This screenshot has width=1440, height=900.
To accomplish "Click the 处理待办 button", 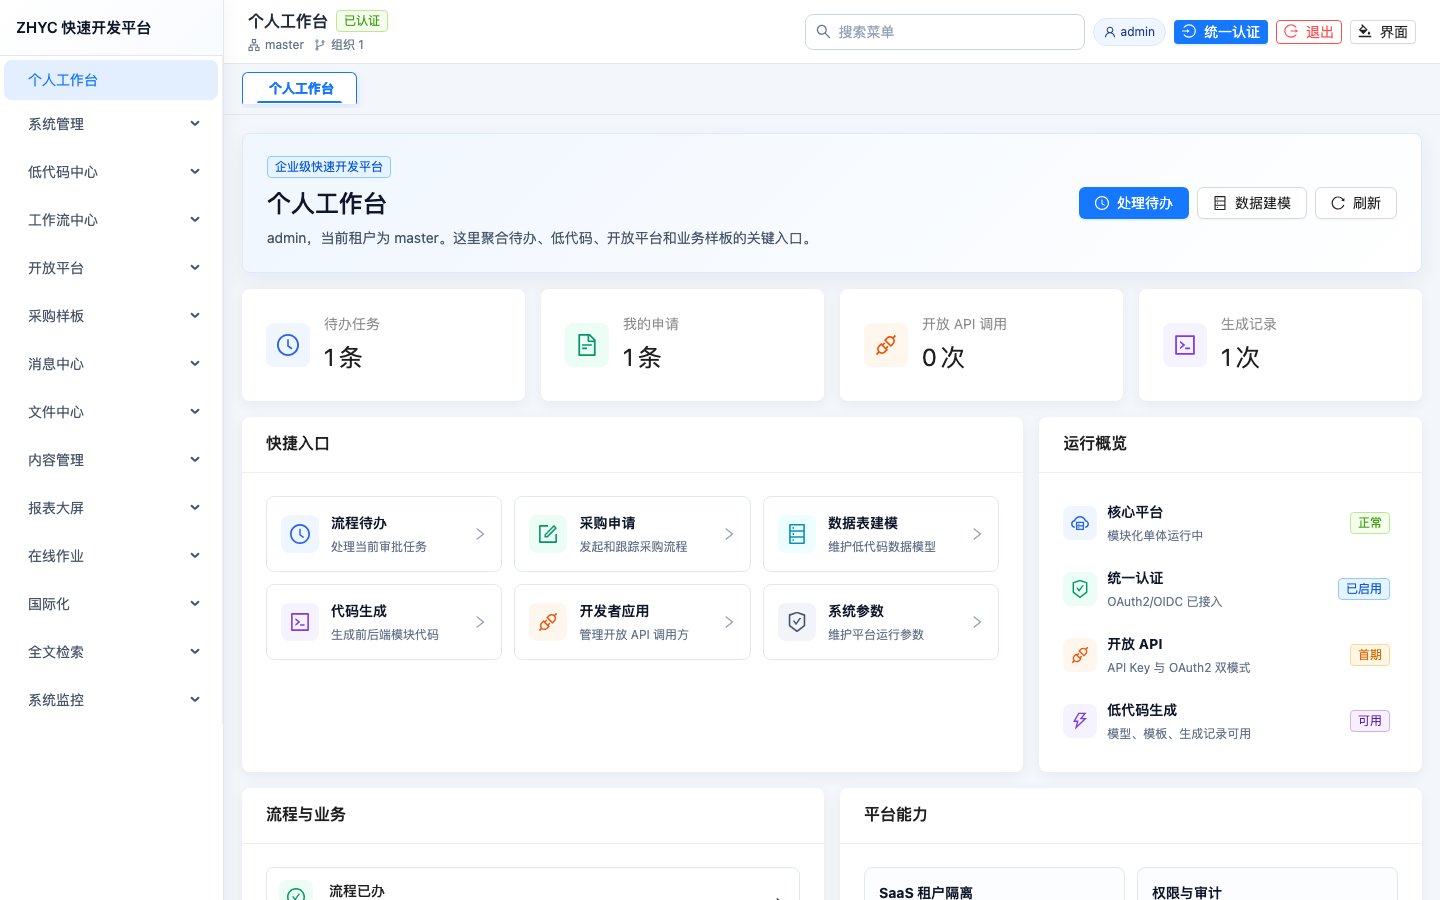I will (x=1134, y=203).
